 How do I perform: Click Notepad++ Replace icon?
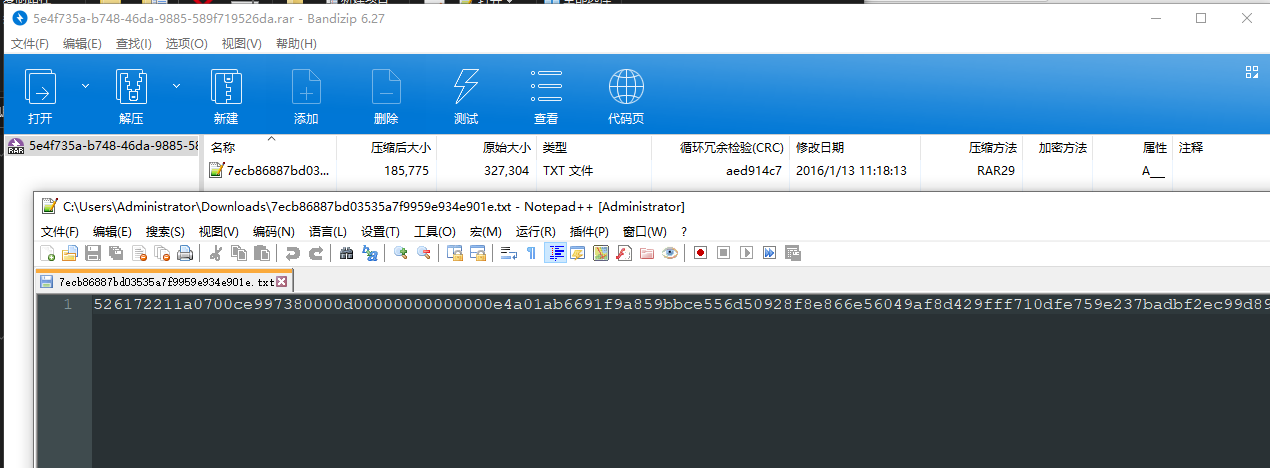pyautogui.click(x=370, y=253)
